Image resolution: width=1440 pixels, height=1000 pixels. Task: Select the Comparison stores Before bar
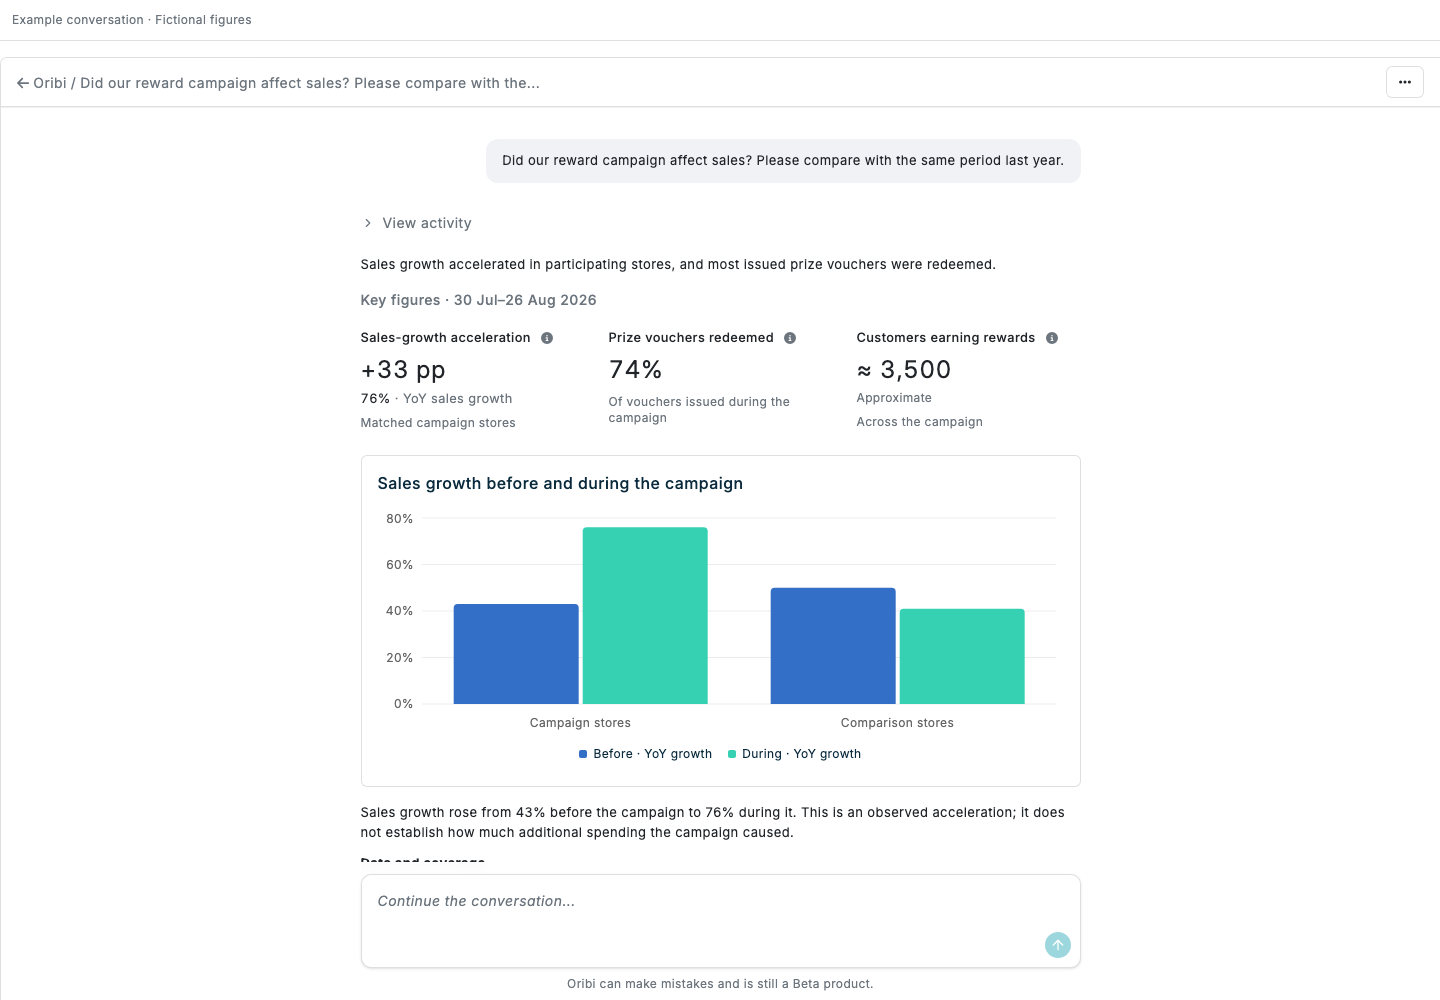(833, 646)
